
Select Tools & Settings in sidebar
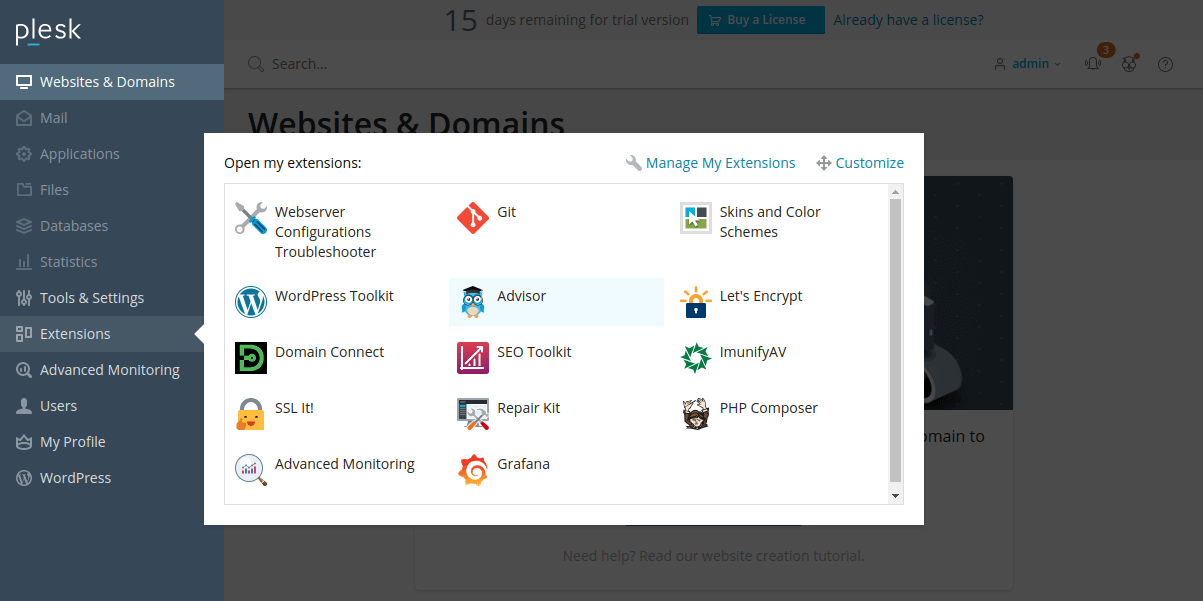coord(92,298)
